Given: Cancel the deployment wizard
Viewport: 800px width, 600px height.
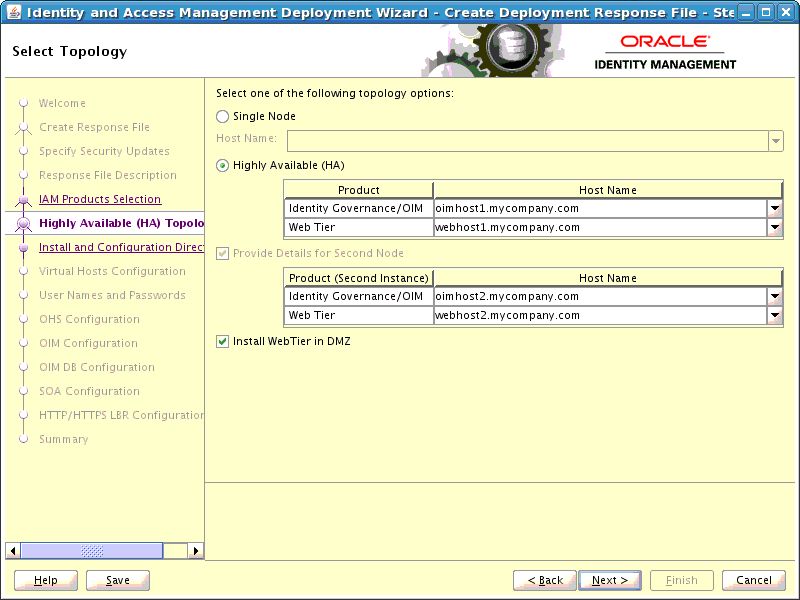Looking at the screenshot, I should (754, 580).
